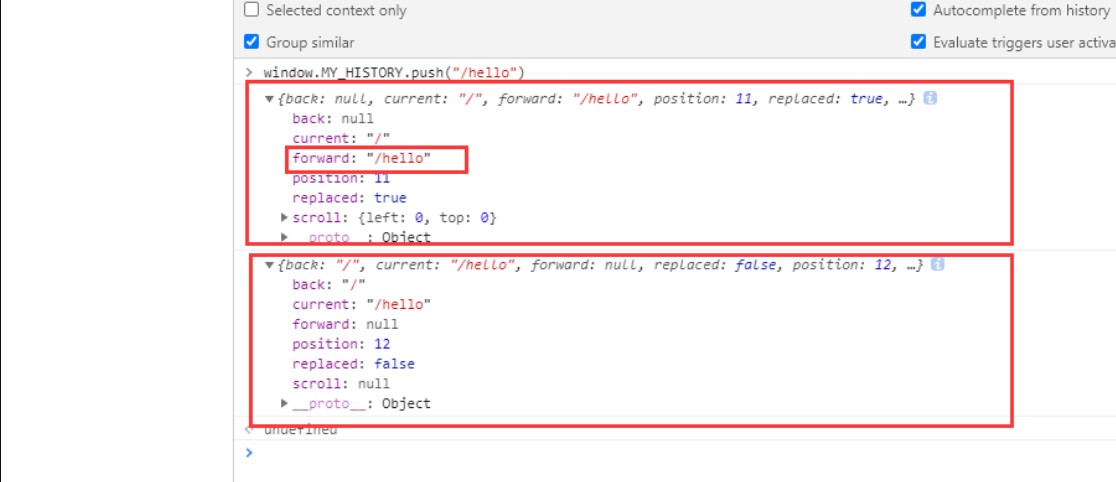Expand the scroll {left: 0, top: 0} property
Viewport: 1116px width, 482px height.
(x=285, y=218)
